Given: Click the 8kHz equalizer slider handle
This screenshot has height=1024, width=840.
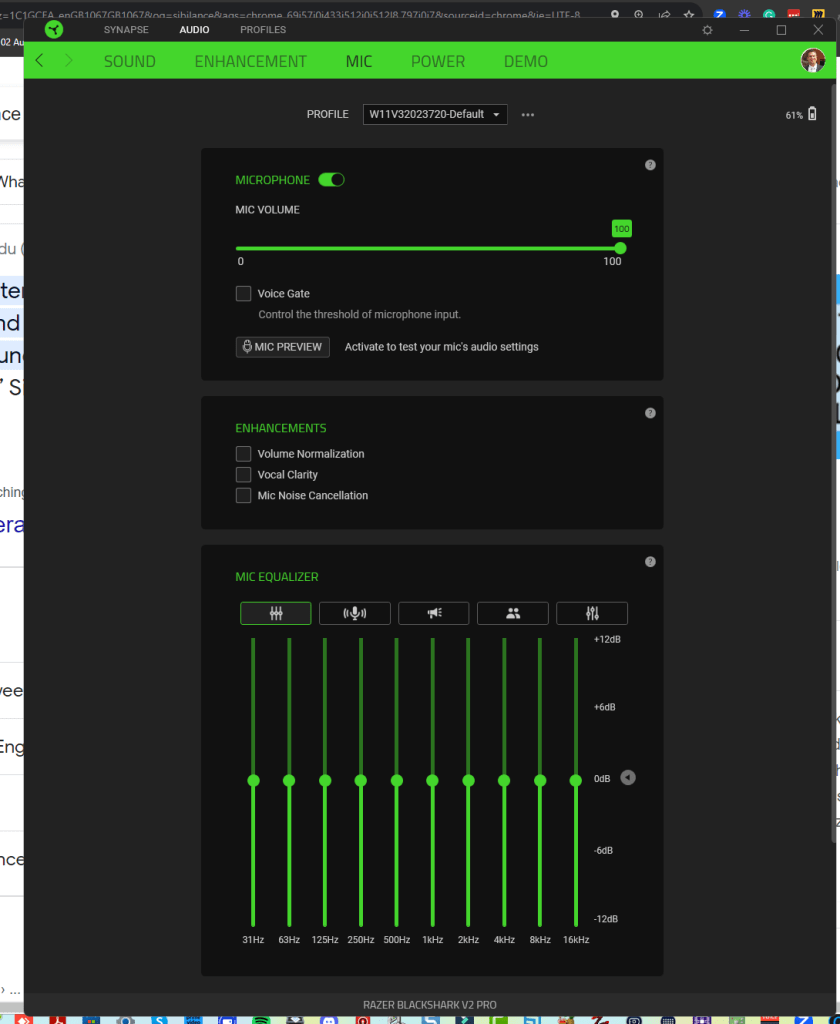Looking at the screenshot, I should 540,780.
